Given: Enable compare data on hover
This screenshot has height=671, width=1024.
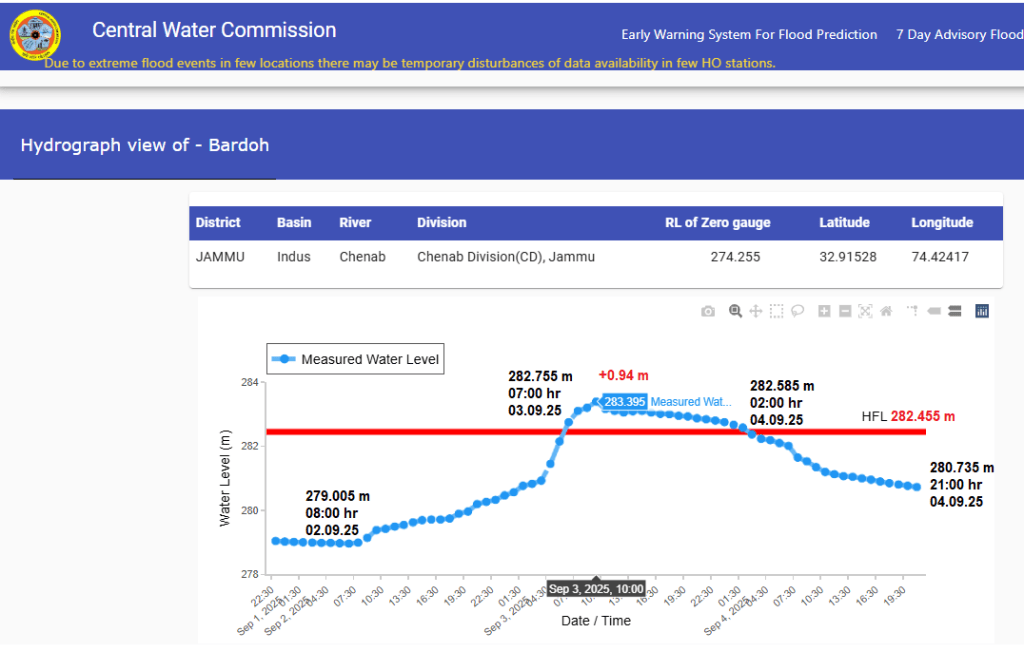Looking at the screenshot, I should [955, 311].
